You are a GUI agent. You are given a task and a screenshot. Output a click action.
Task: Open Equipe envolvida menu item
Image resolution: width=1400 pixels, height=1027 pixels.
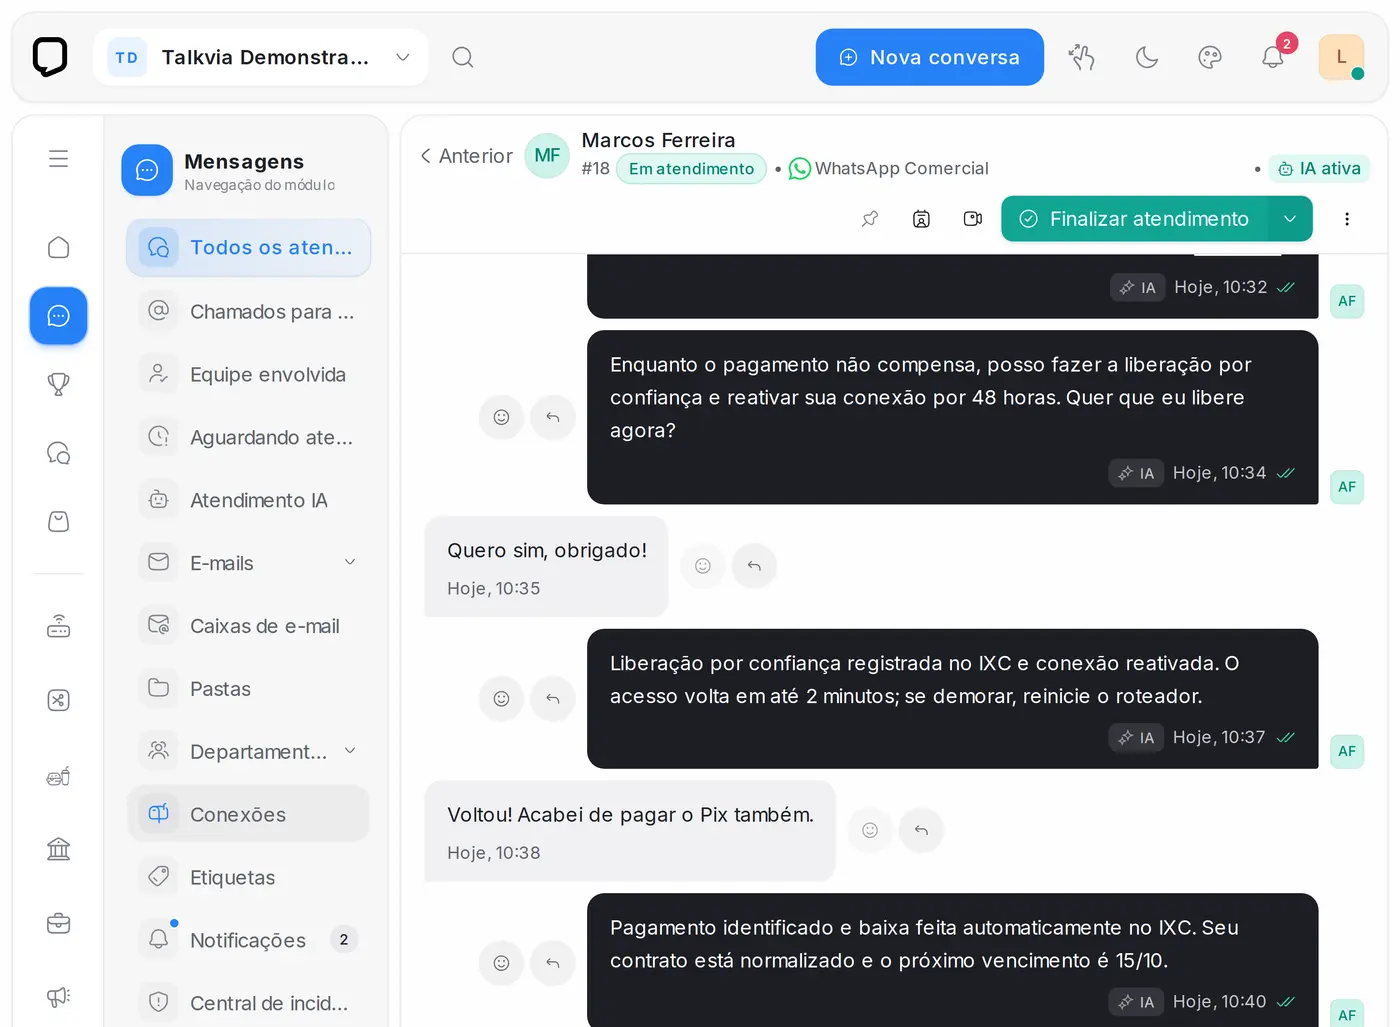249,374
